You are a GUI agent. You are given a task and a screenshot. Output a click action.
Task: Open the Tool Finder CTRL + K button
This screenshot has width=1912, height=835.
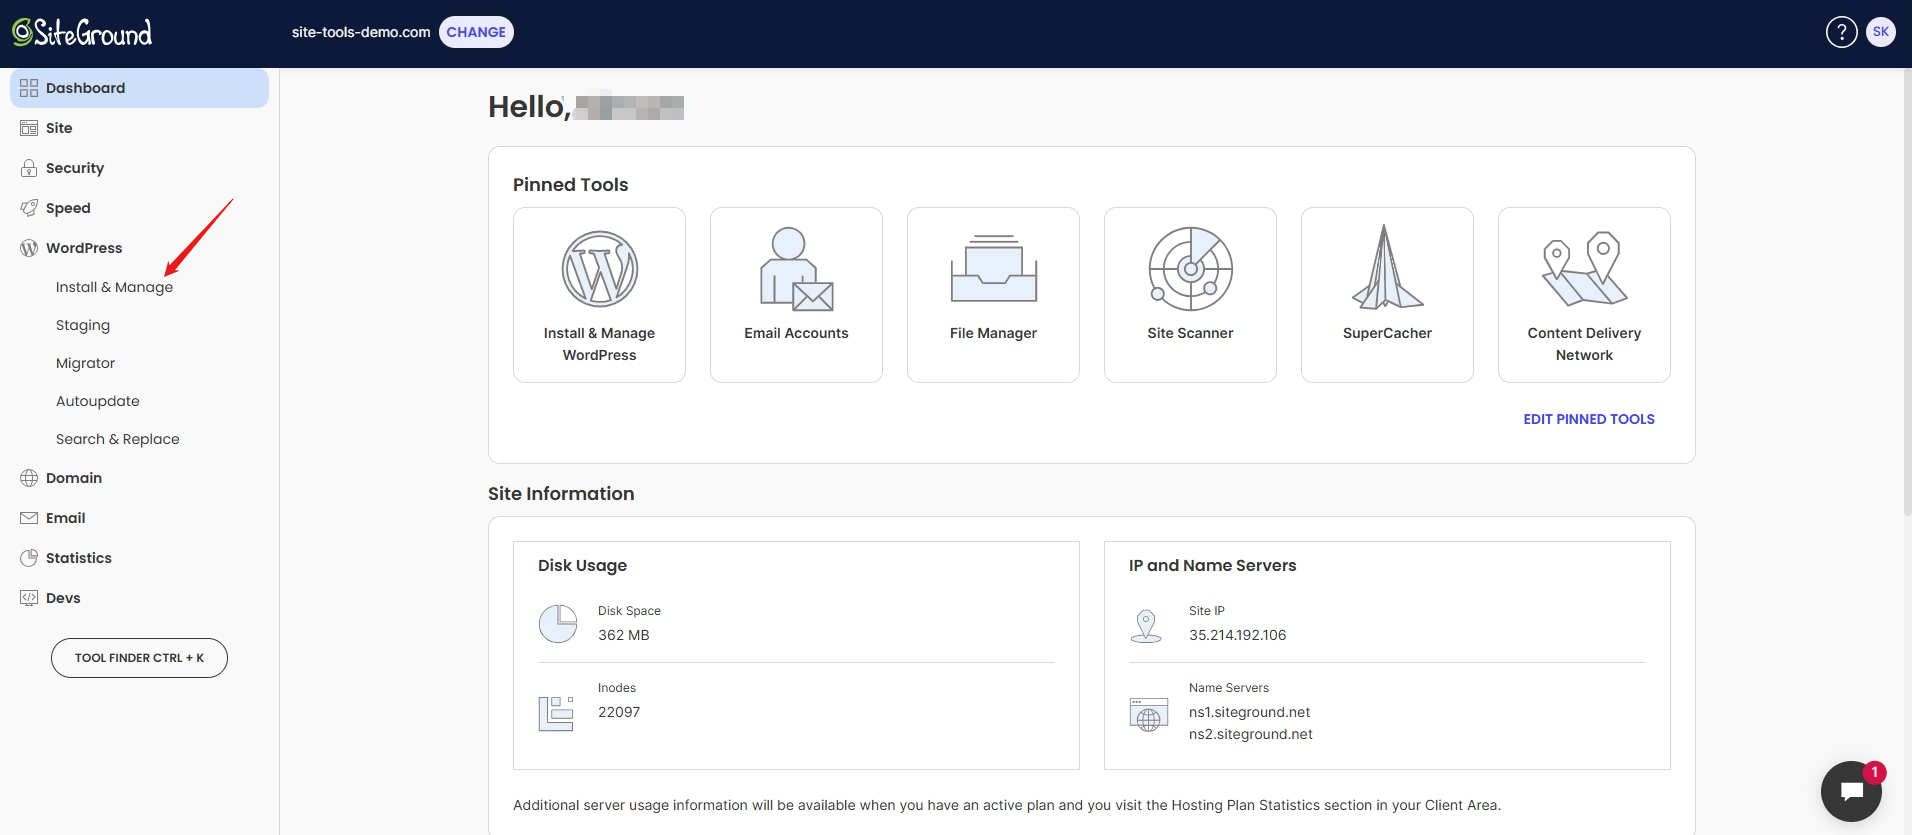pyautogui.click(x=139, y=658)
